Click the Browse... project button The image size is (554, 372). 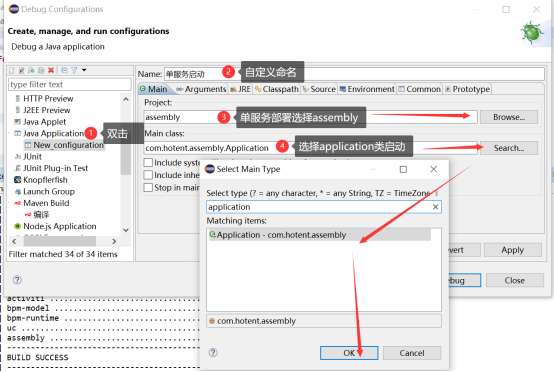pyautogui.click(x=509, y=117)
